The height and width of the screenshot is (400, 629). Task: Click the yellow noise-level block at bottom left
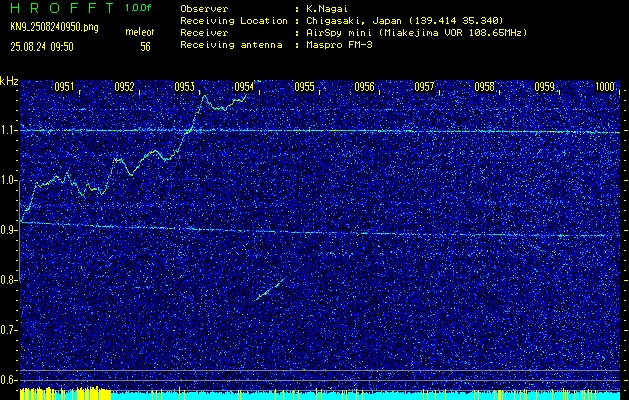[x=65, y=394]
